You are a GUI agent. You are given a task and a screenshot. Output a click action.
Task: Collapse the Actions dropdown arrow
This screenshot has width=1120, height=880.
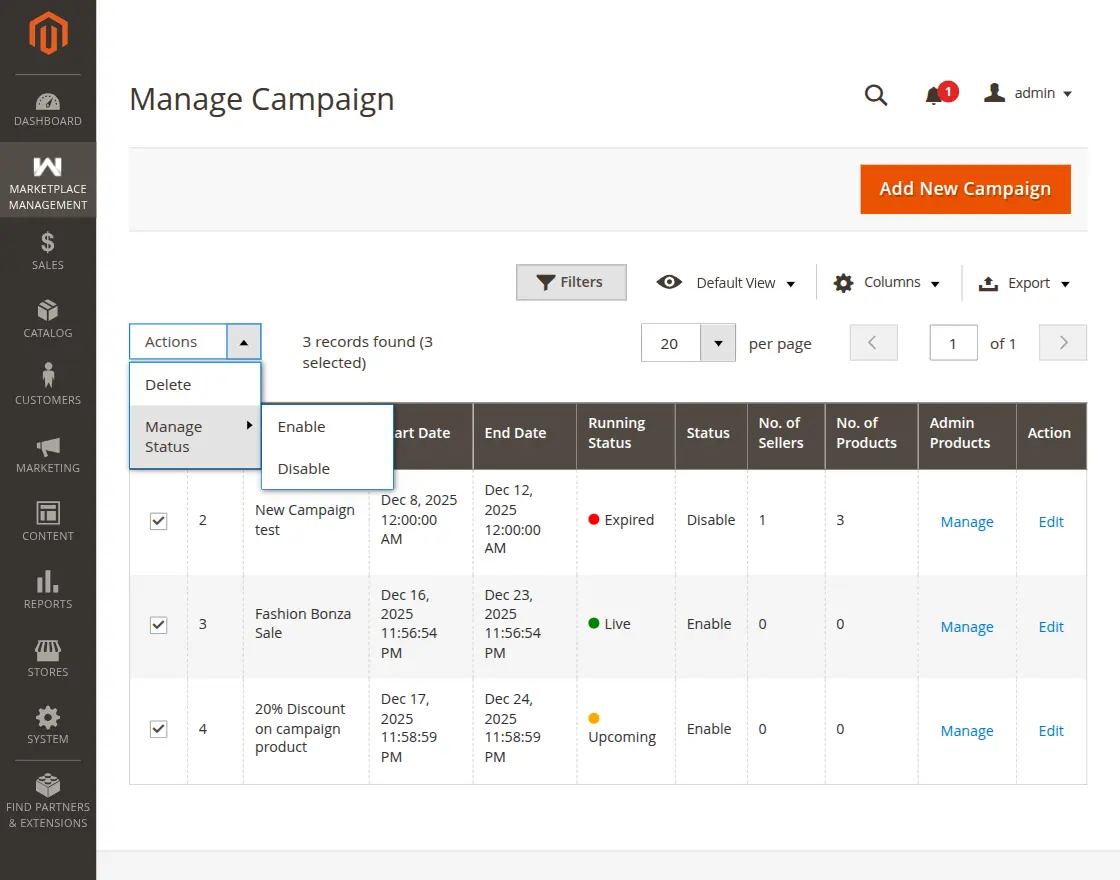pyautogui.click(x=244, y=341)
